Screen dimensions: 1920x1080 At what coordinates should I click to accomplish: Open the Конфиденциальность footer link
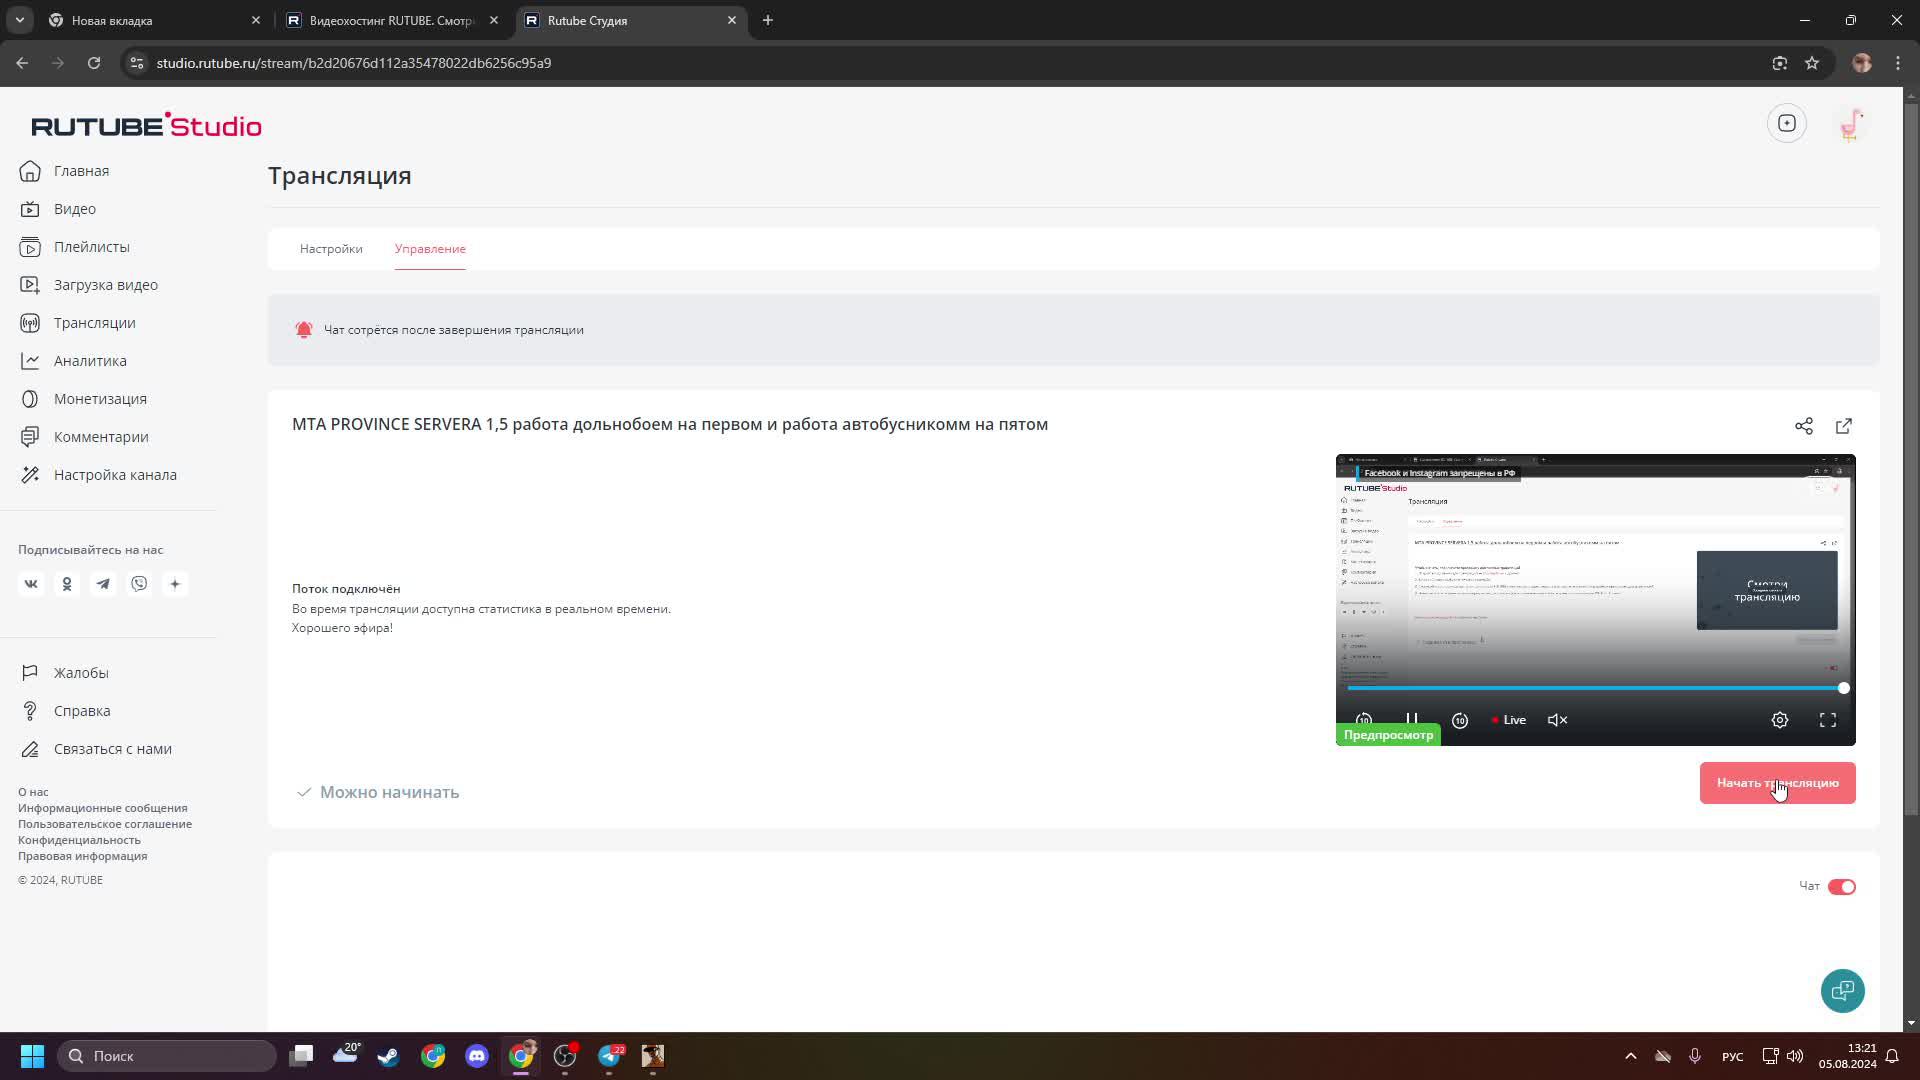79,840
